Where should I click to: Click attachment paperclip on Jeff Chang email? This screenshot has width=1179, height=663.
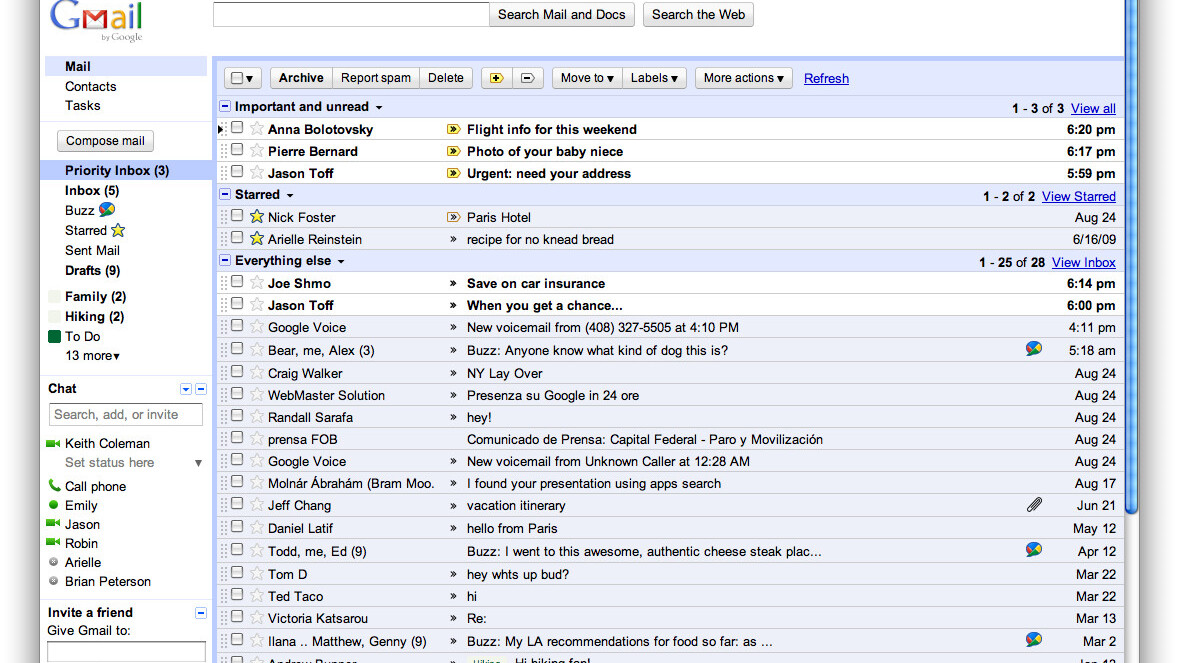pyautogui.click(x=1034, y=505)
